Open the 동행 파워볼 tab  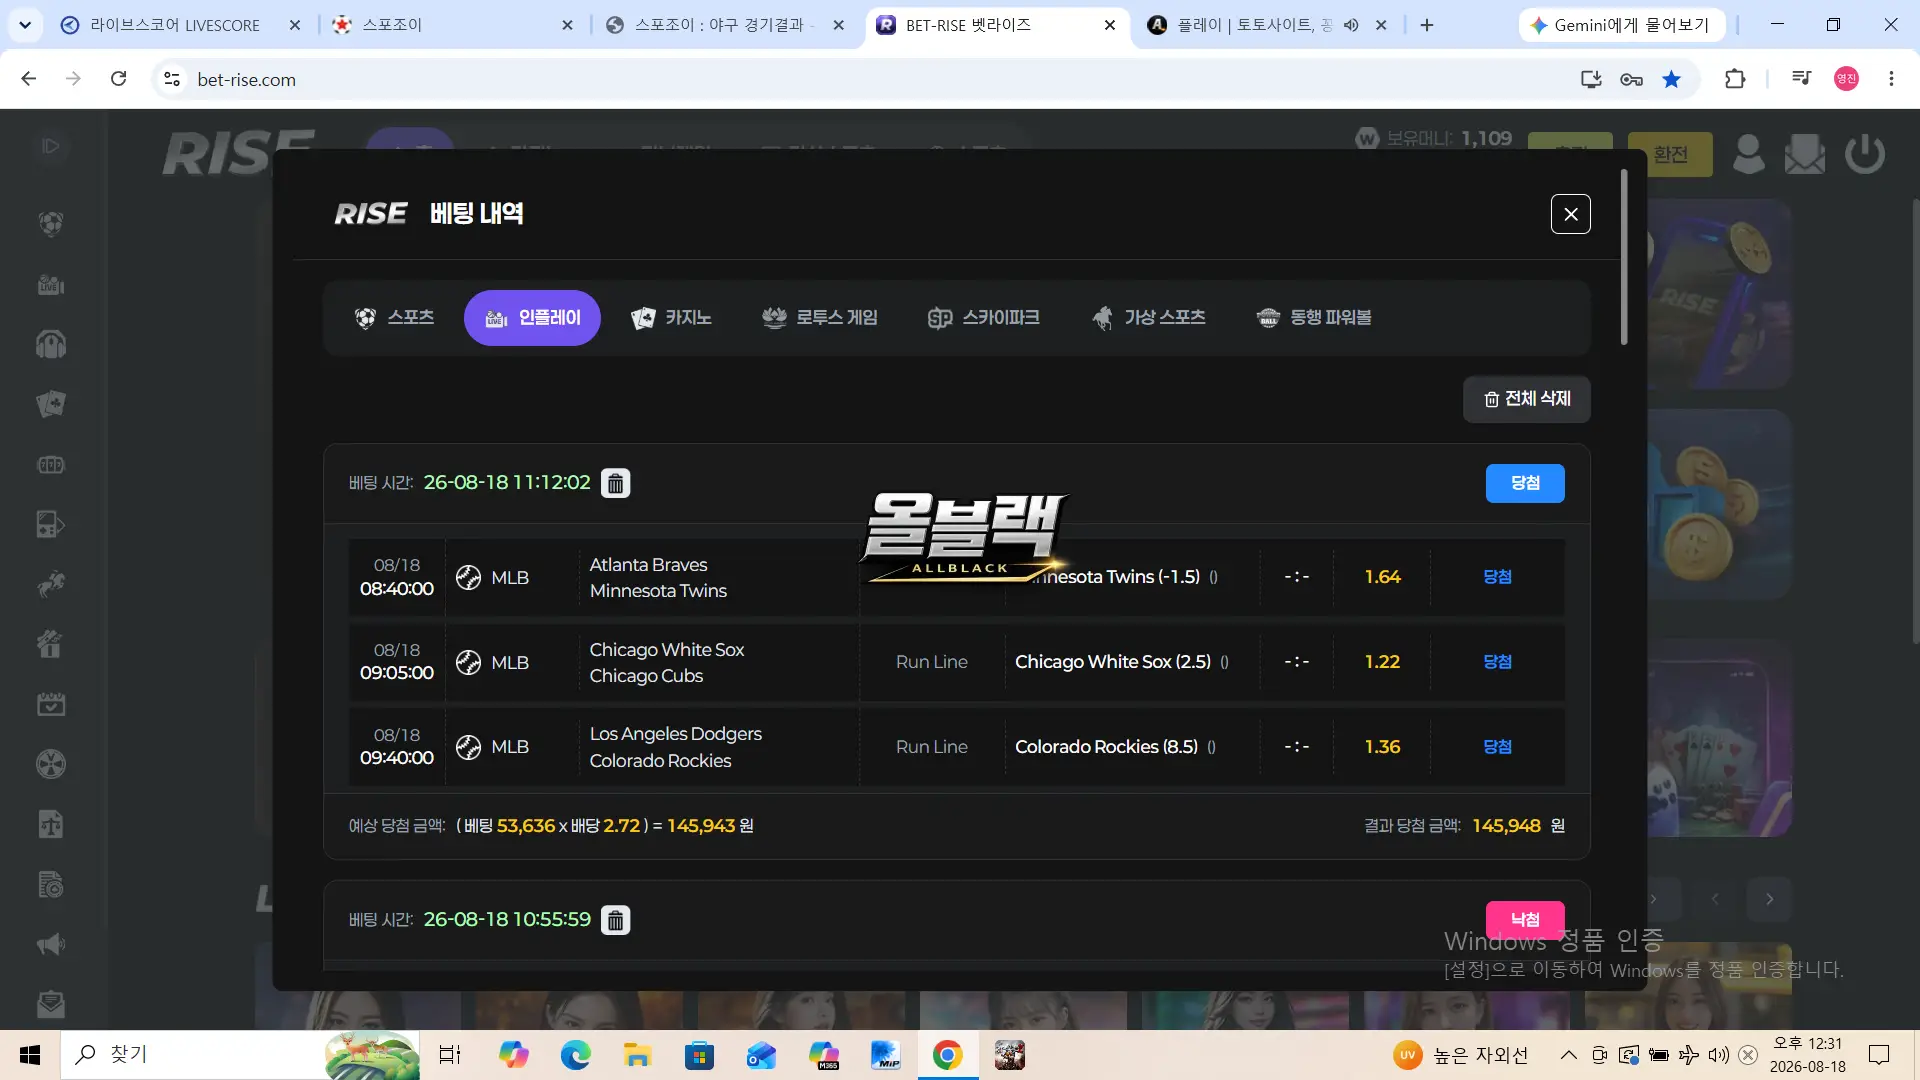[x=1314, y=318]
